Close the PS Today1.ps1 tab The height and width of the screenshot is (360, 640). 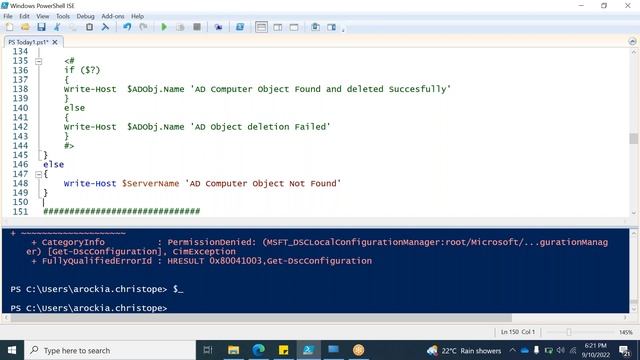(55, 42)
